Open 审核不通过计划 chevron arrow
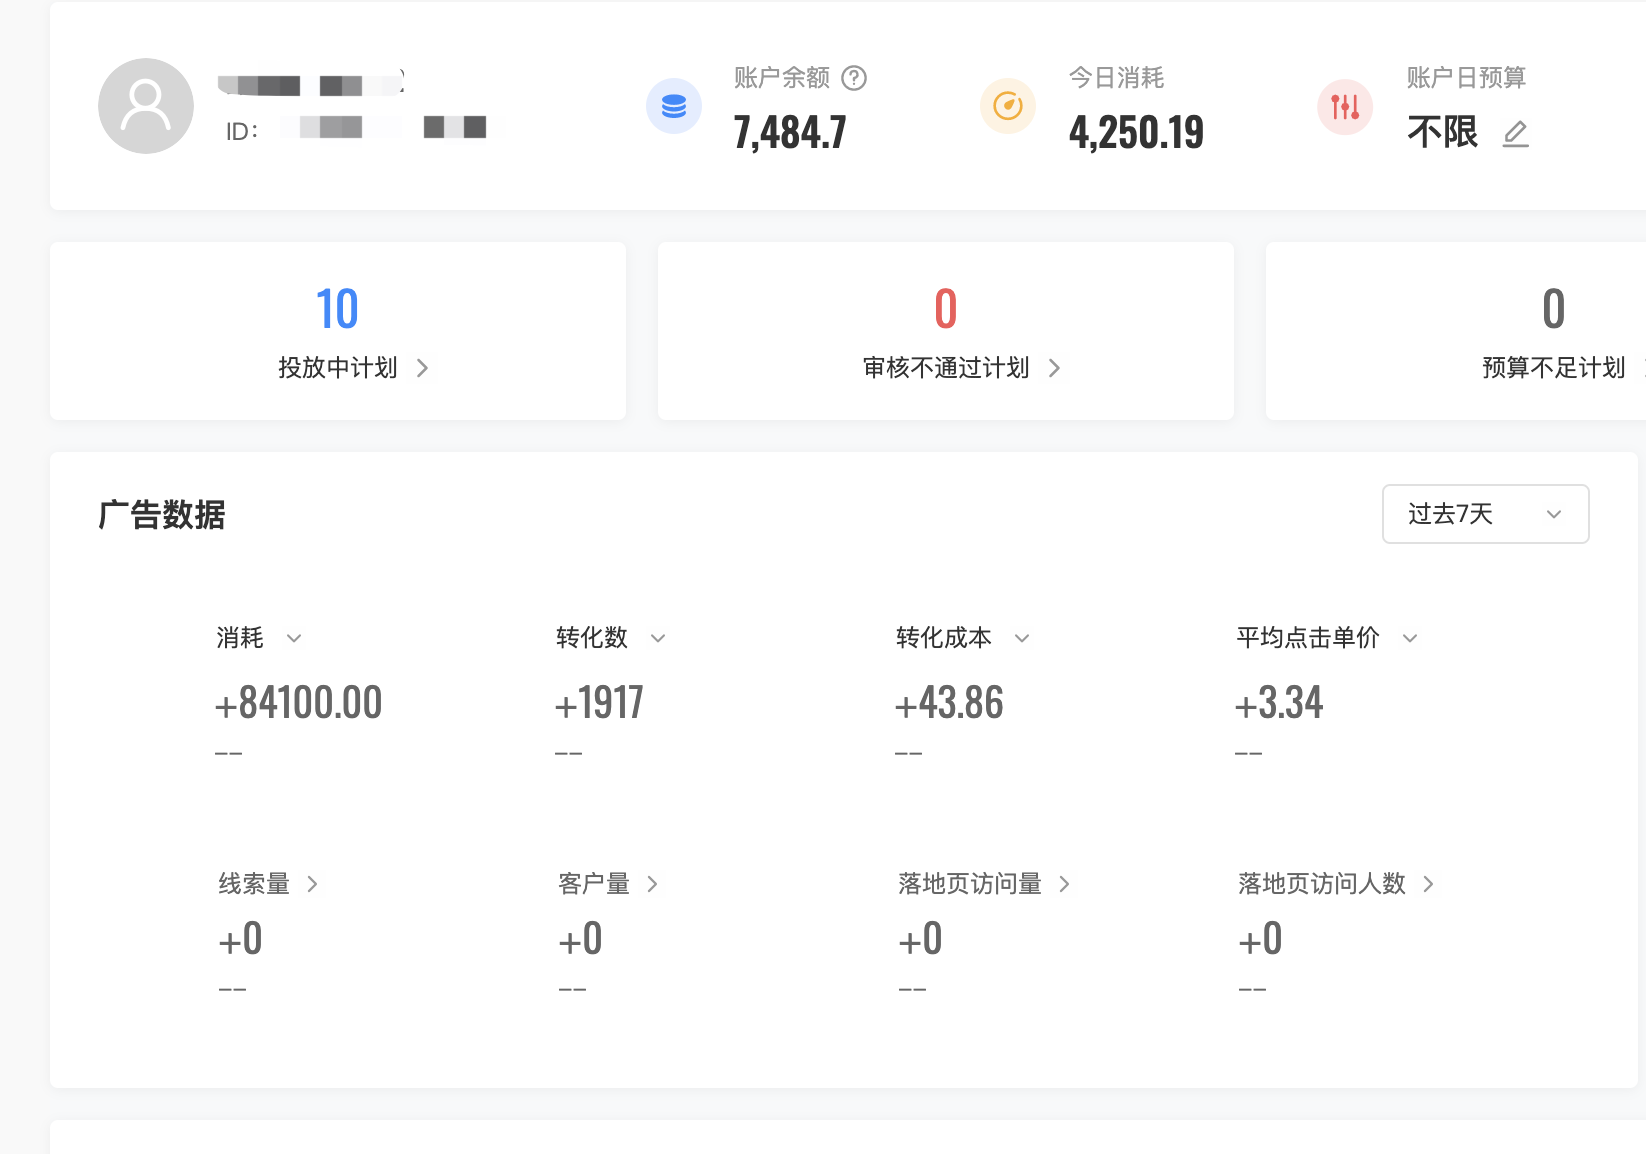 pos(1054,368)
